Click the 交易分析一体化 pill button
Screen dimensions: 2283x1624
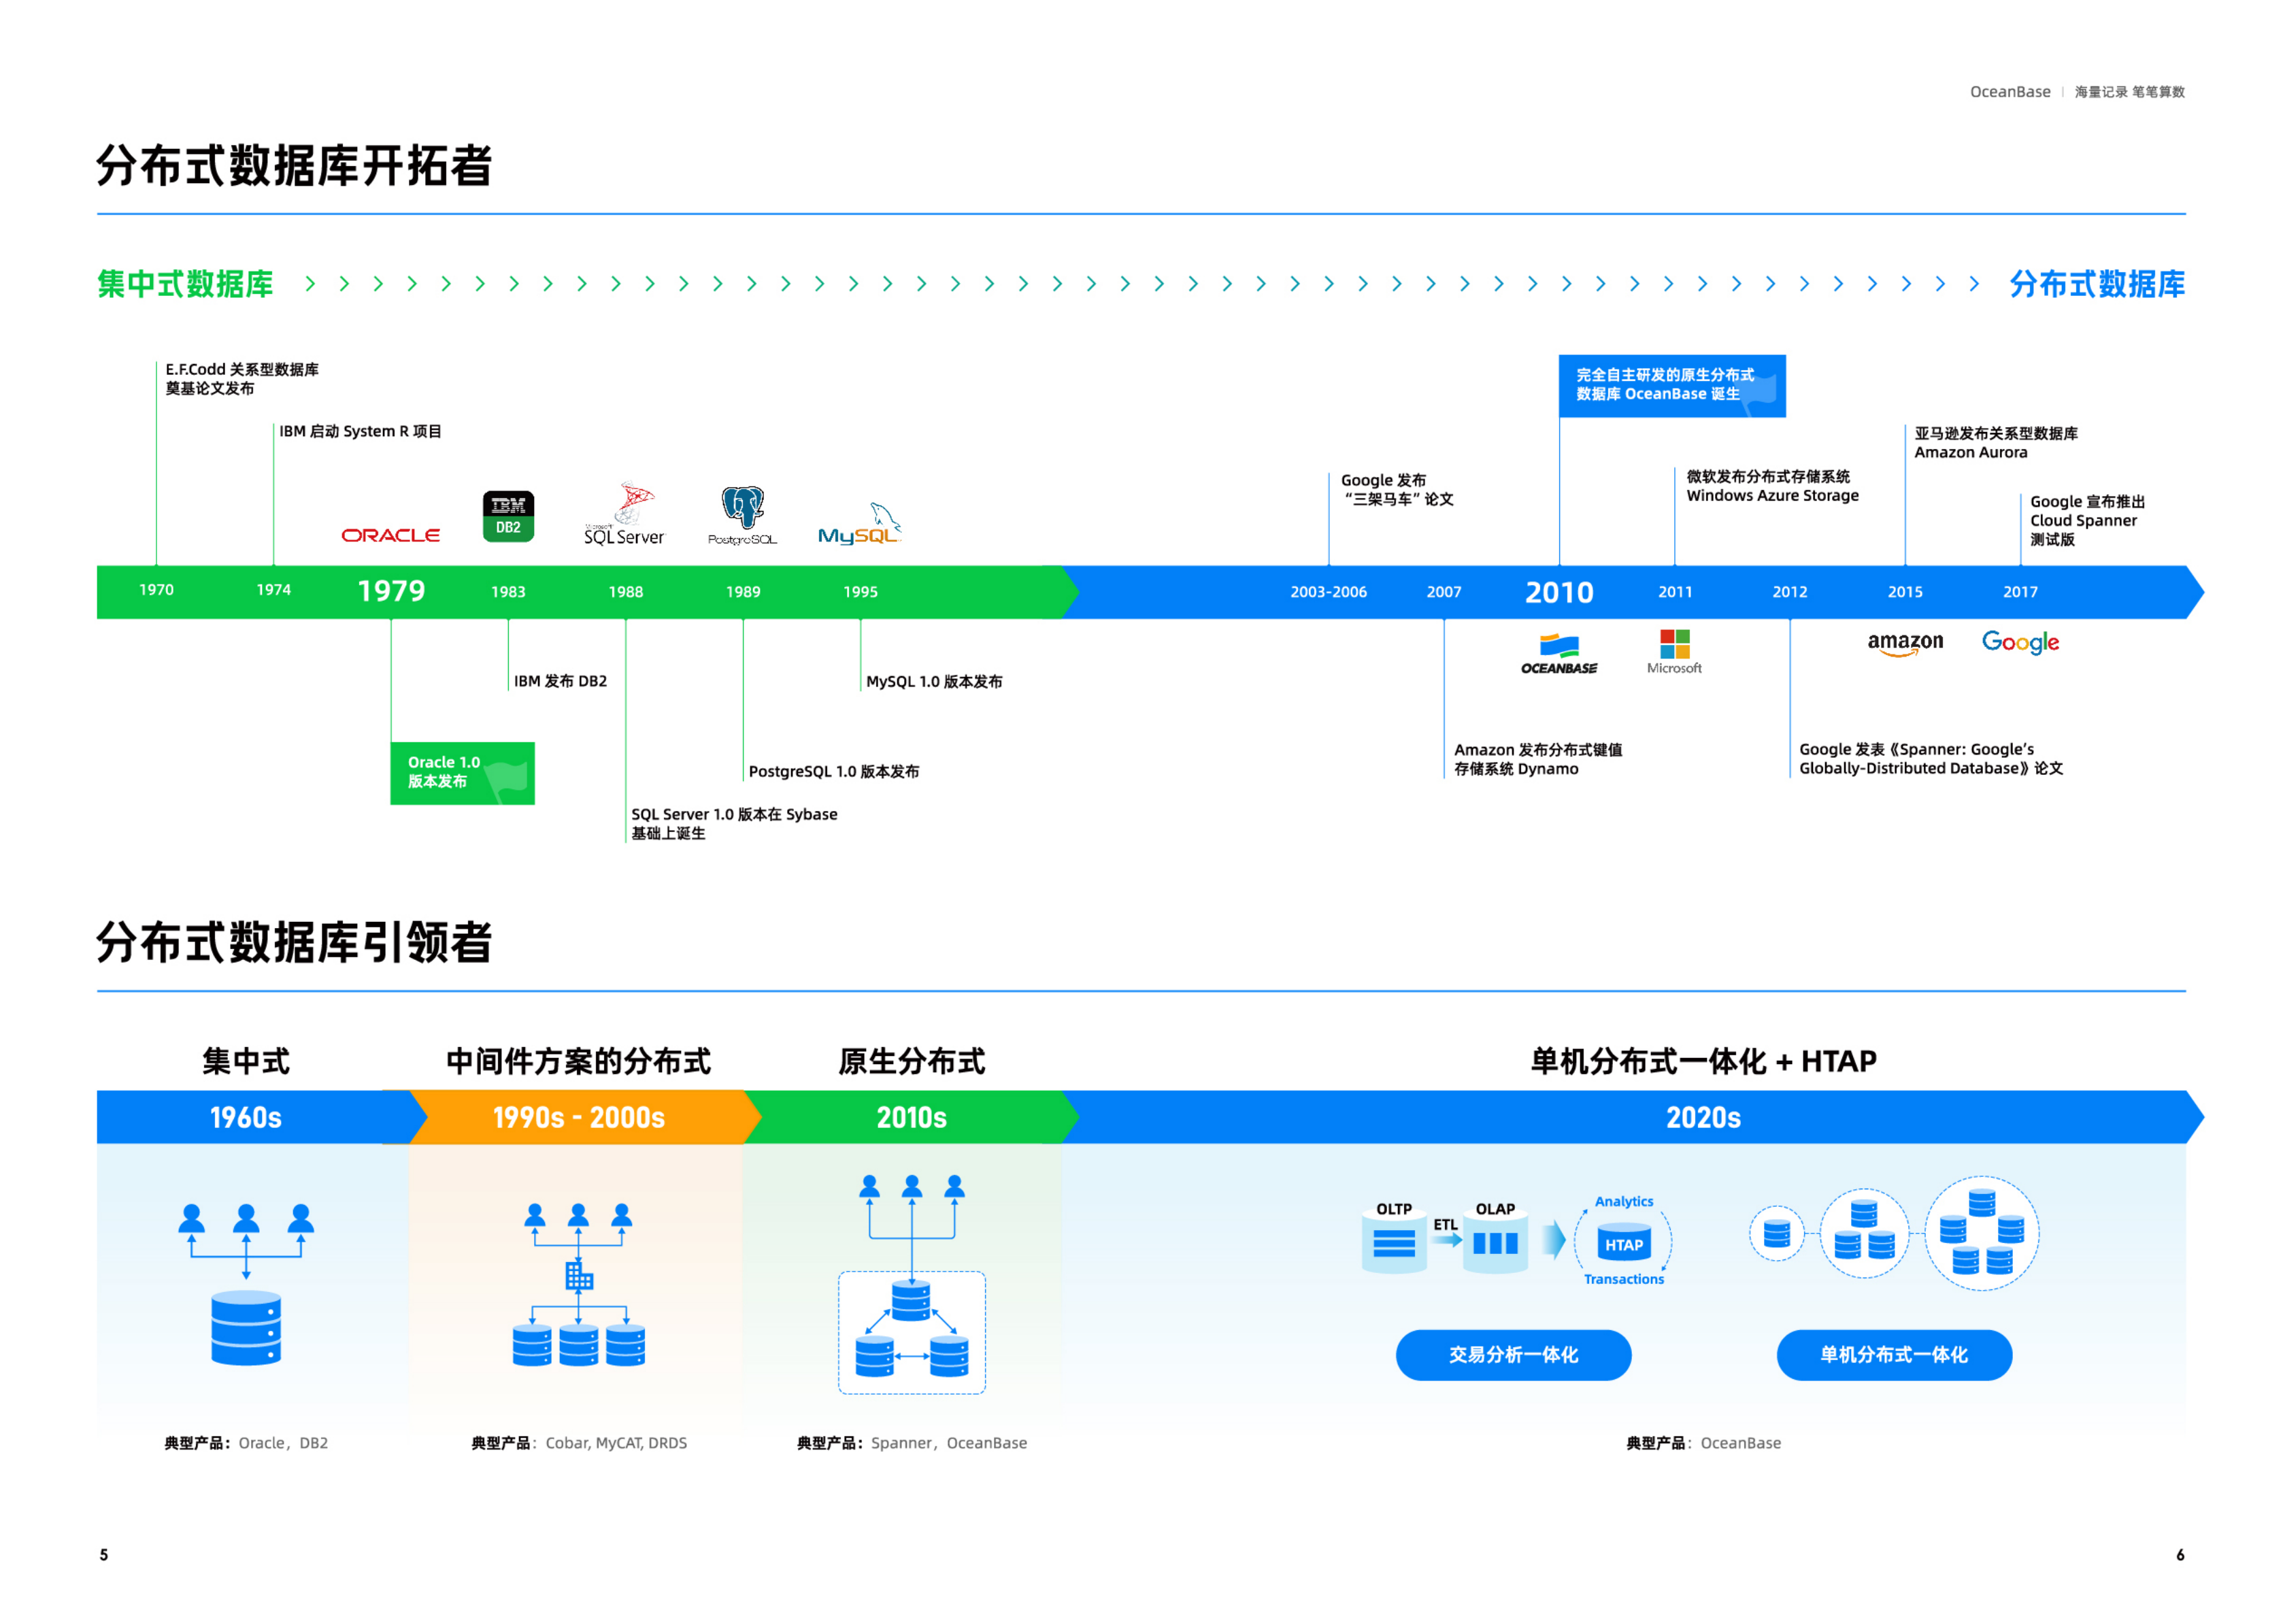pyautogui.click(x=1513, y=1355)
